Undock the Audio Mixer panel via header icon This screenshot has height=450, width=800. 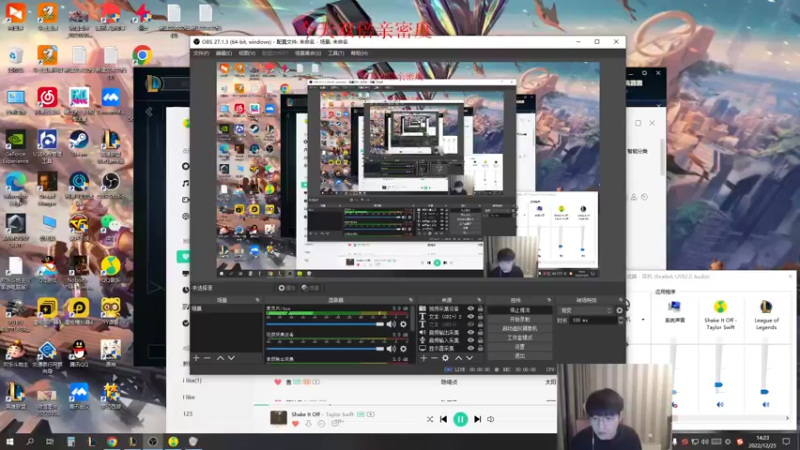point(411,300)
